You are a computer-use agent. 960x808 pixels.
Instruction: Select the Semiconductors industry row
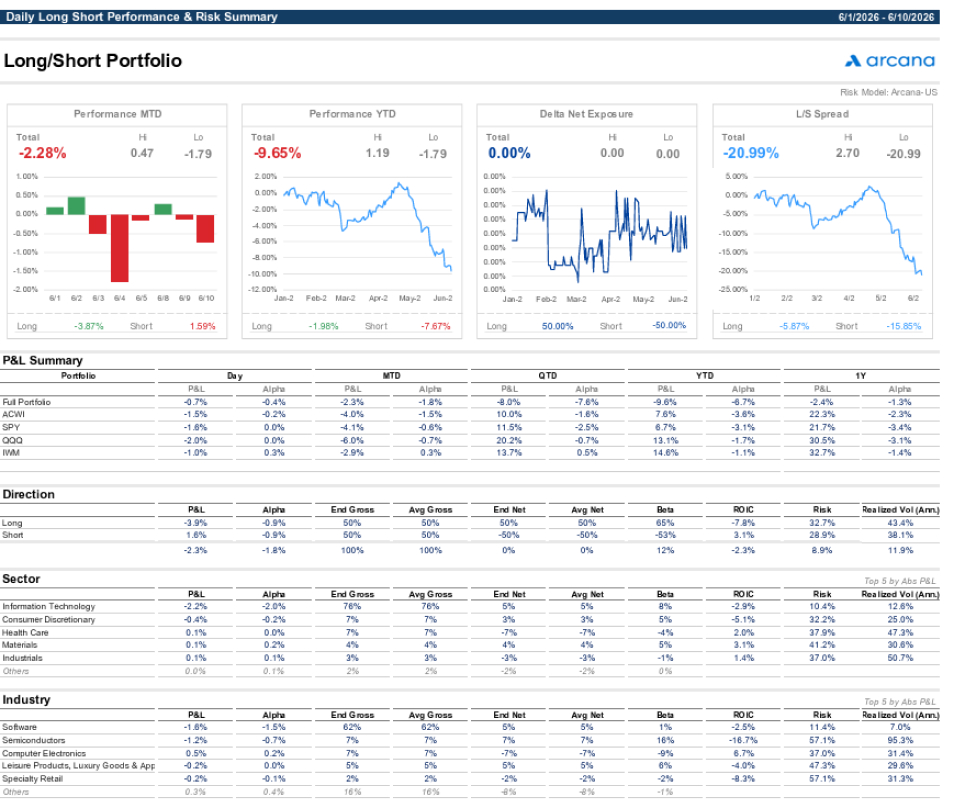tap(470, 740)
